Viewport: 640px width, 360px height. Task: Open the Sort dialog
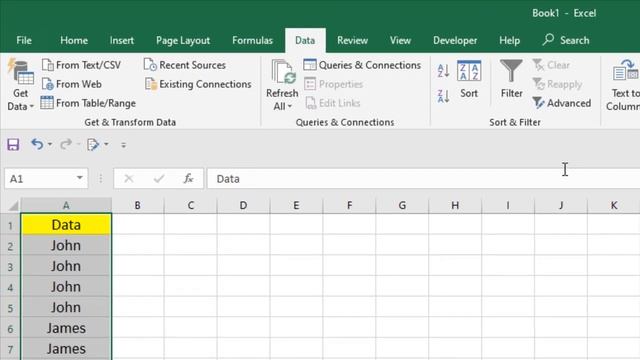pyautogui.click(x=469, y=80)
